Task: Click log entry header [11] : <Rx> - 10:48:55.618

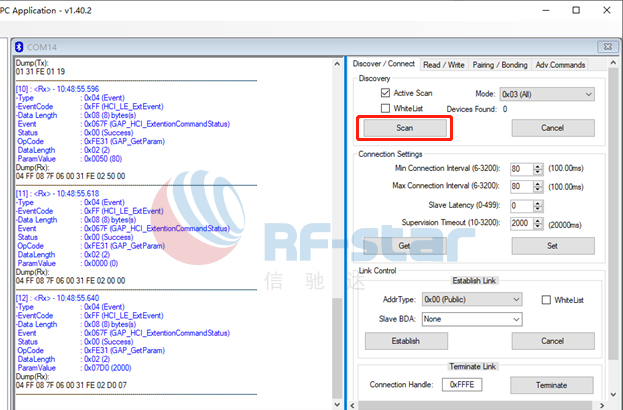Action: (57, 193)
